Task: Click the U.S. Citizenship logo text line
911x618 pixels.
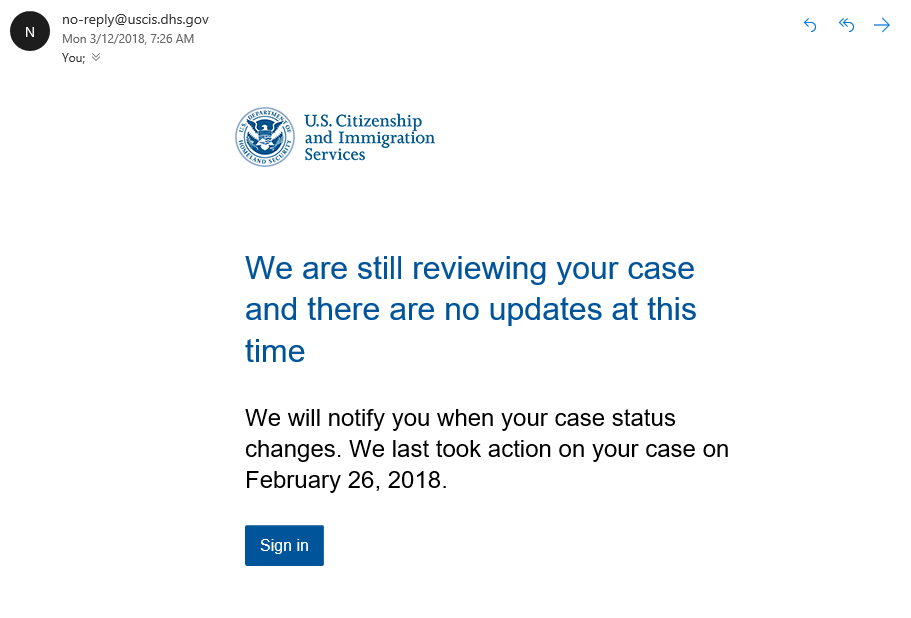Action: coord(363,121)
